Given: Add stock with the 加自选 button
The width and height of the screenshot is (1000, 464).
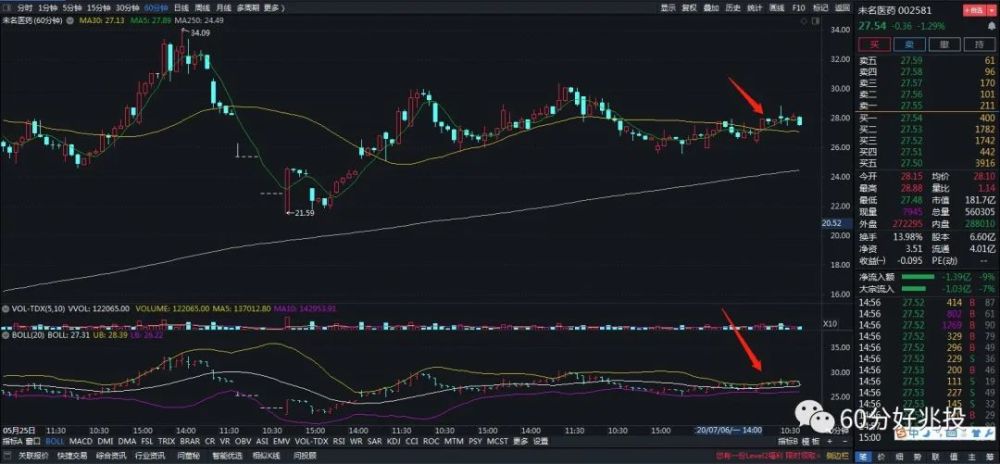Looking at the screenshot, I should coord(974,10).
